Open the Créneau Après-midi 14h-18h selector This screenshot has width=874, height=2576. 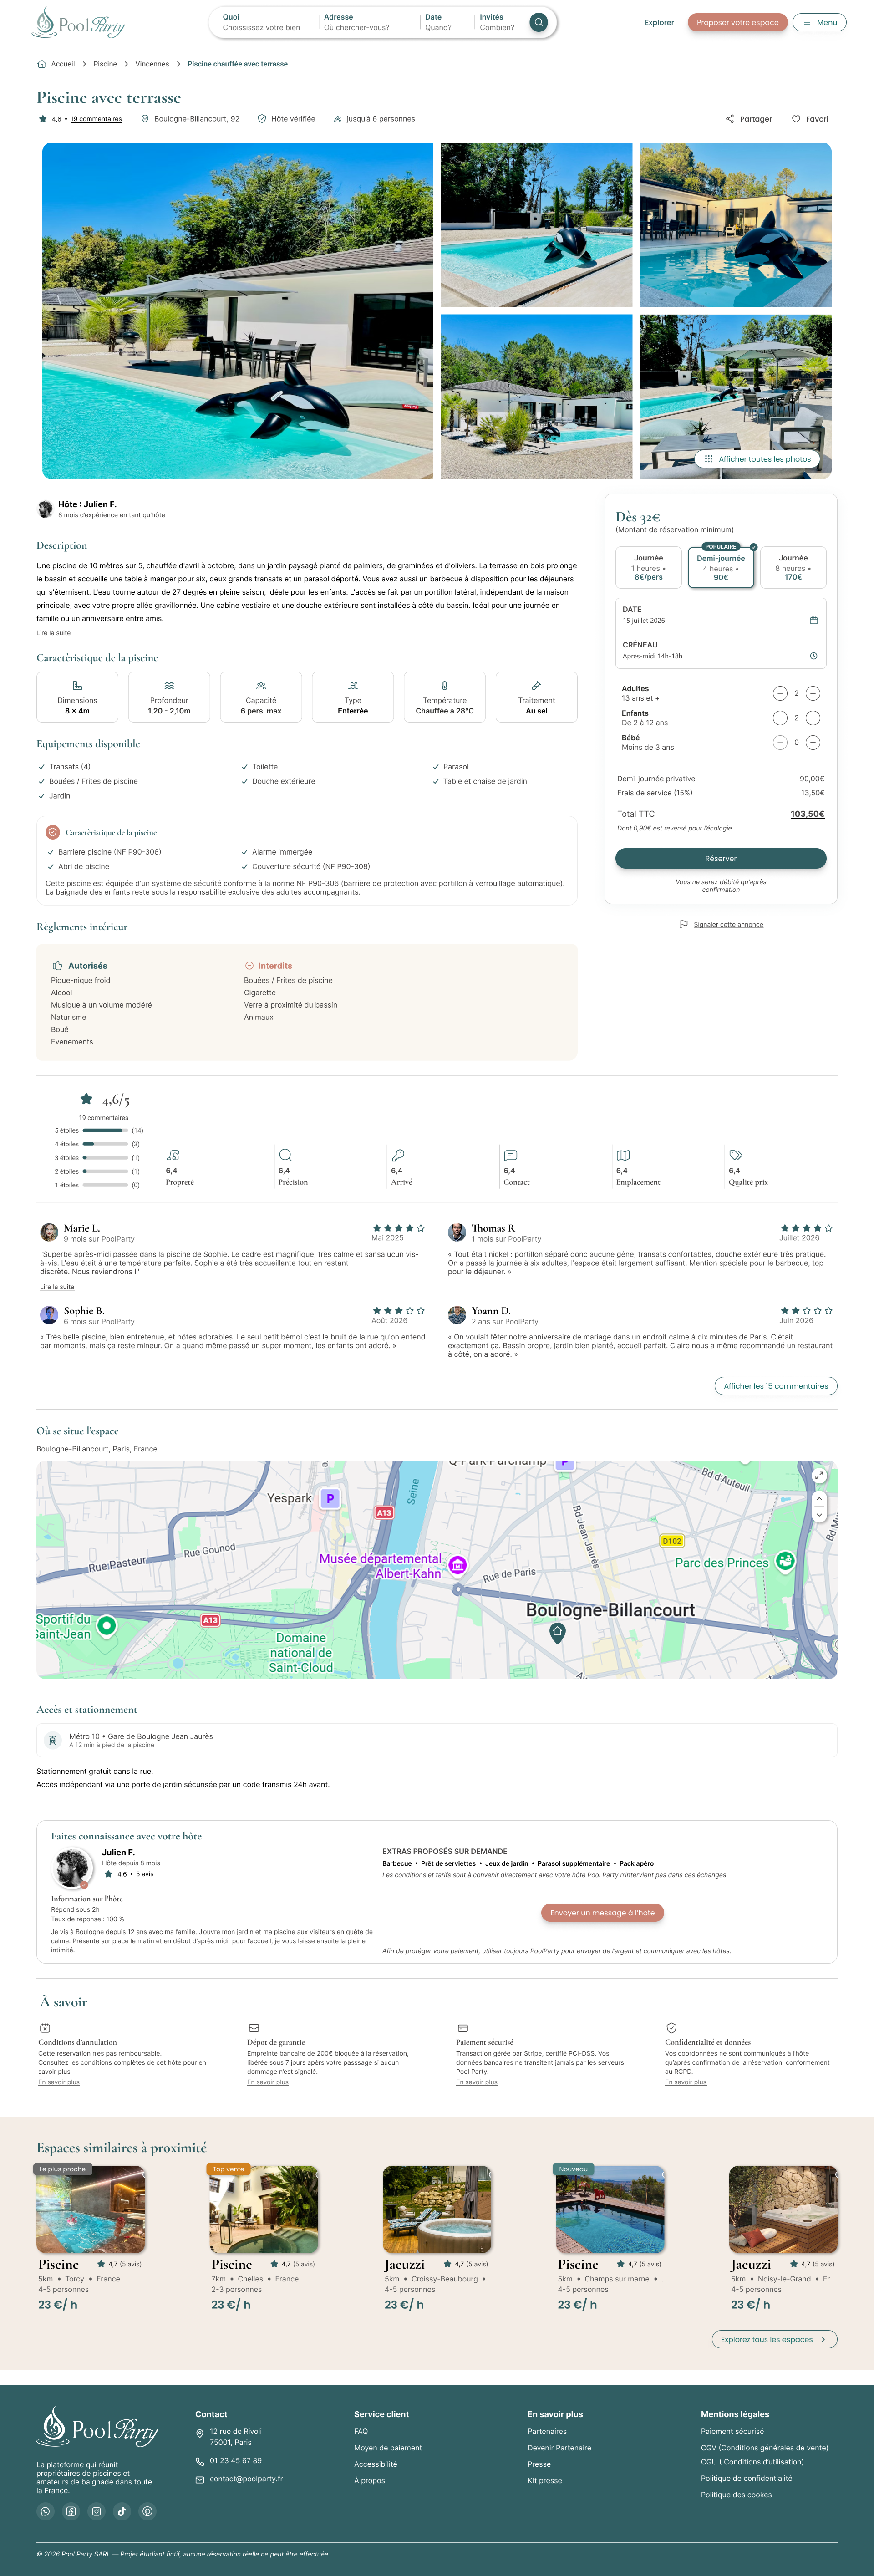[721, 651]
